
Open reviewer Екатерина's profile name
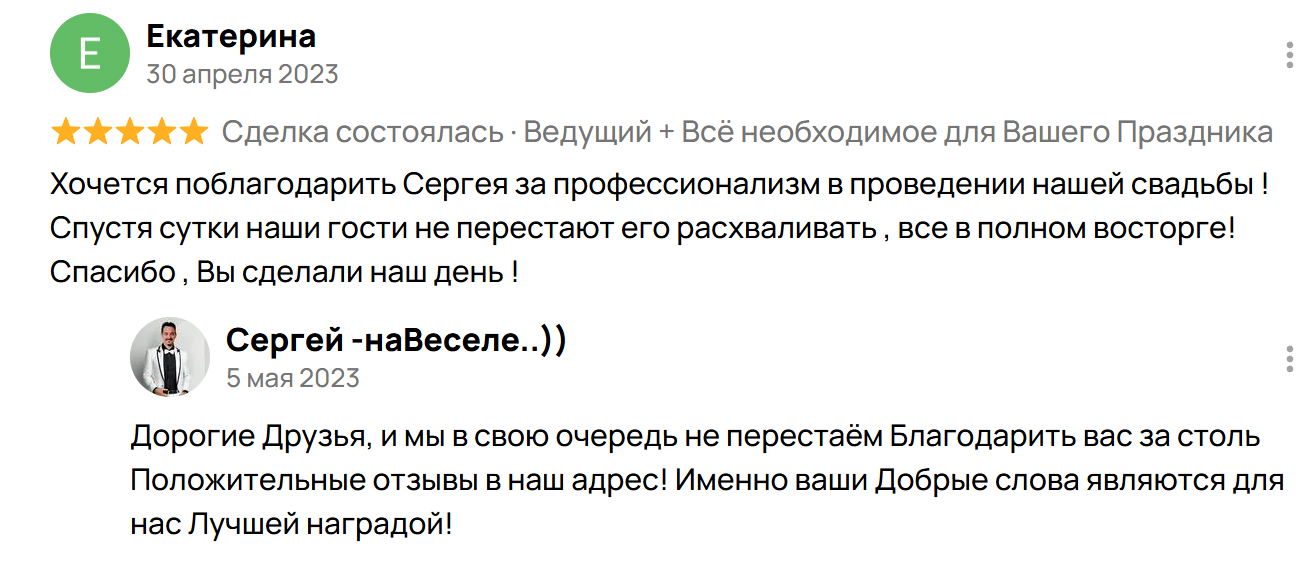(231, 37)
